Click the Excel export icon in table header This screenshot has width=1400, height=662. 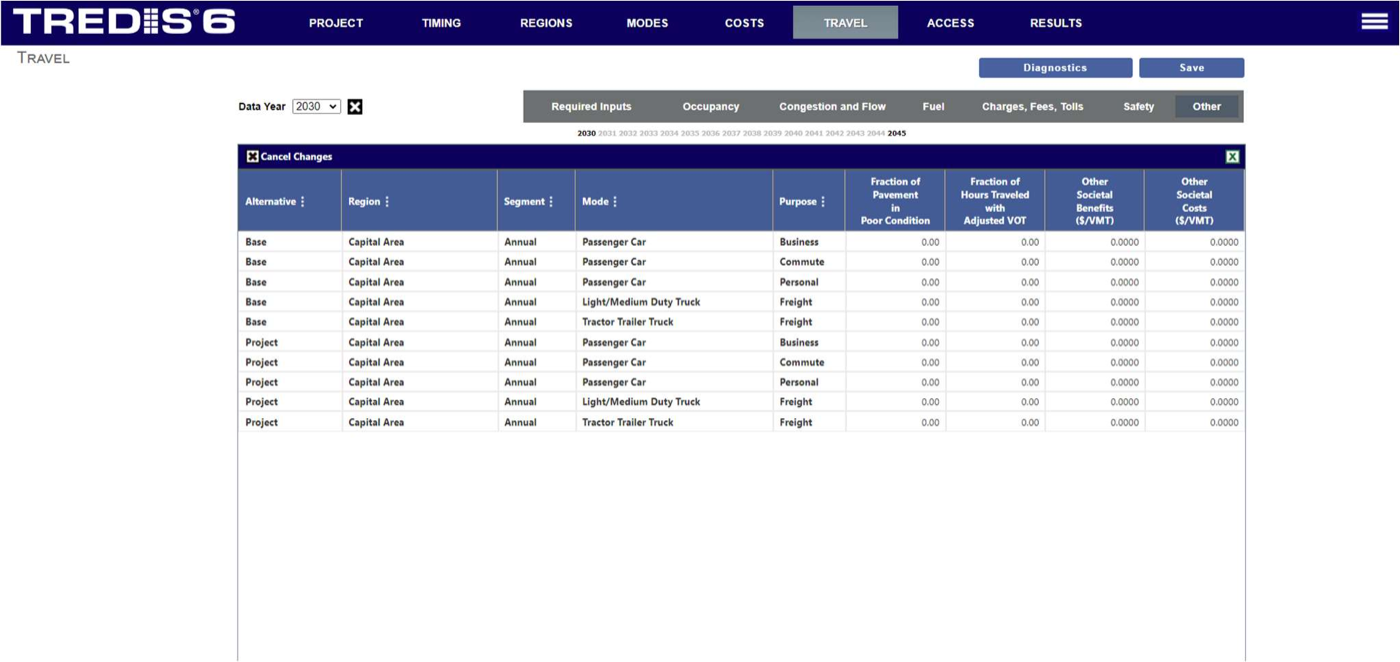tap(1232, 157)
